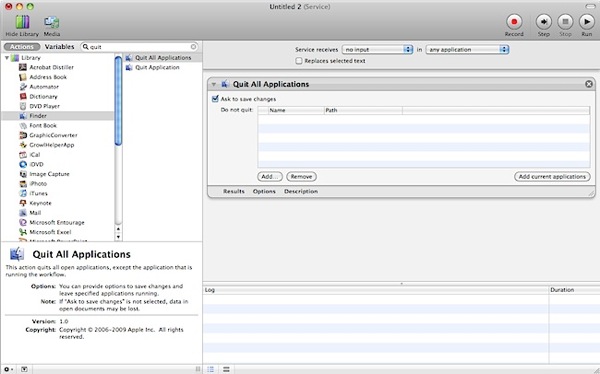Click the Hide Library toolbar icon

coord(22,23)
